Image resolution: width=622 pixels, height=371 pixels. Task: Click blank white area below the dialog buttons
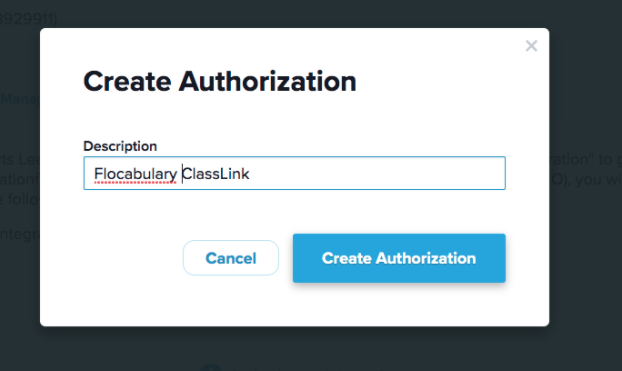click(294, 306)
